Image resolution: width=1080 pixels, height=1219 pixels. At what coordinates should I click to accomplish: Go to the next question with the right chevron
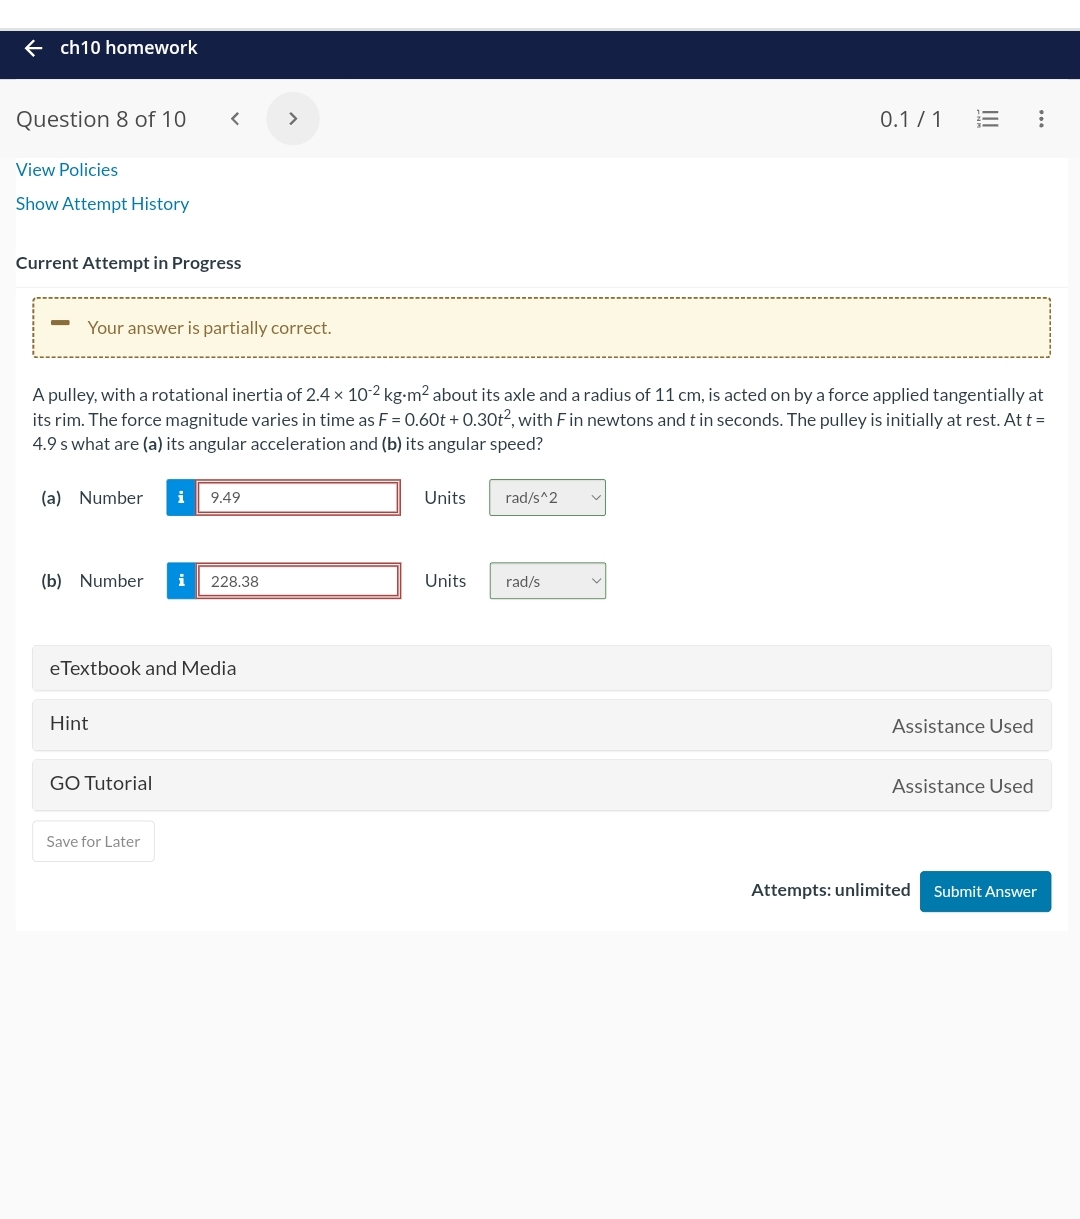click(x=293, y=118)
